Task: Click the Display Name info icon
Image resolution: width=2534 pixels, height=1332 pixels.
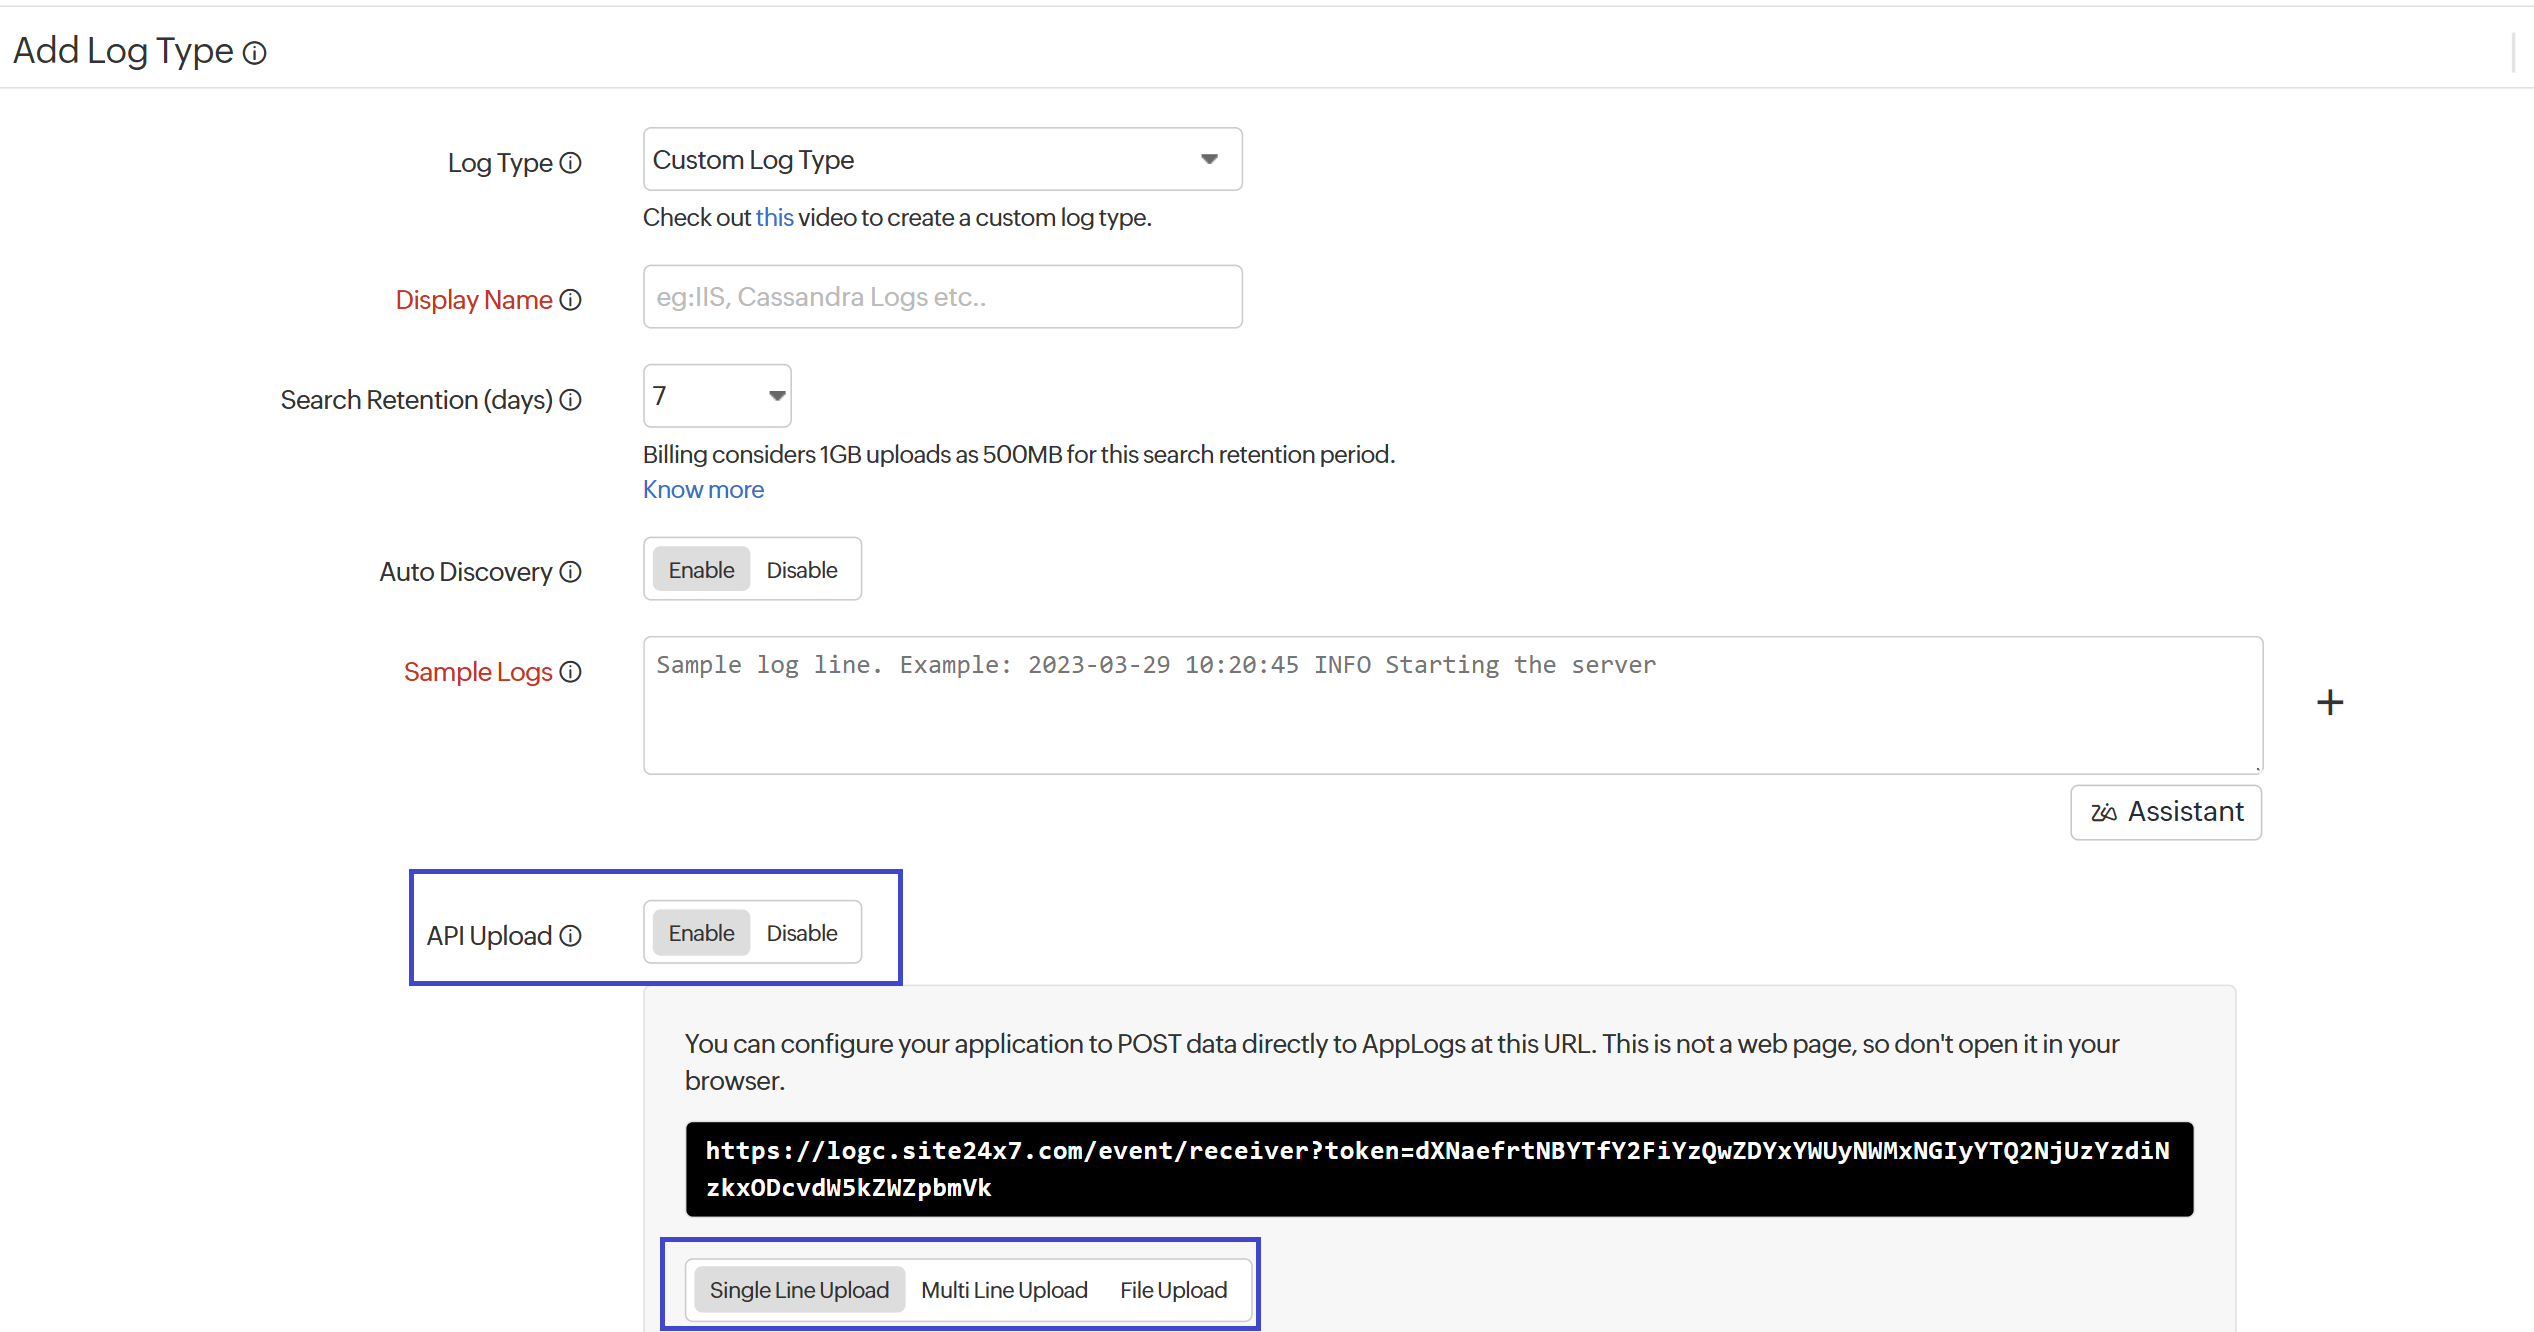Action: tap(570, 300)
